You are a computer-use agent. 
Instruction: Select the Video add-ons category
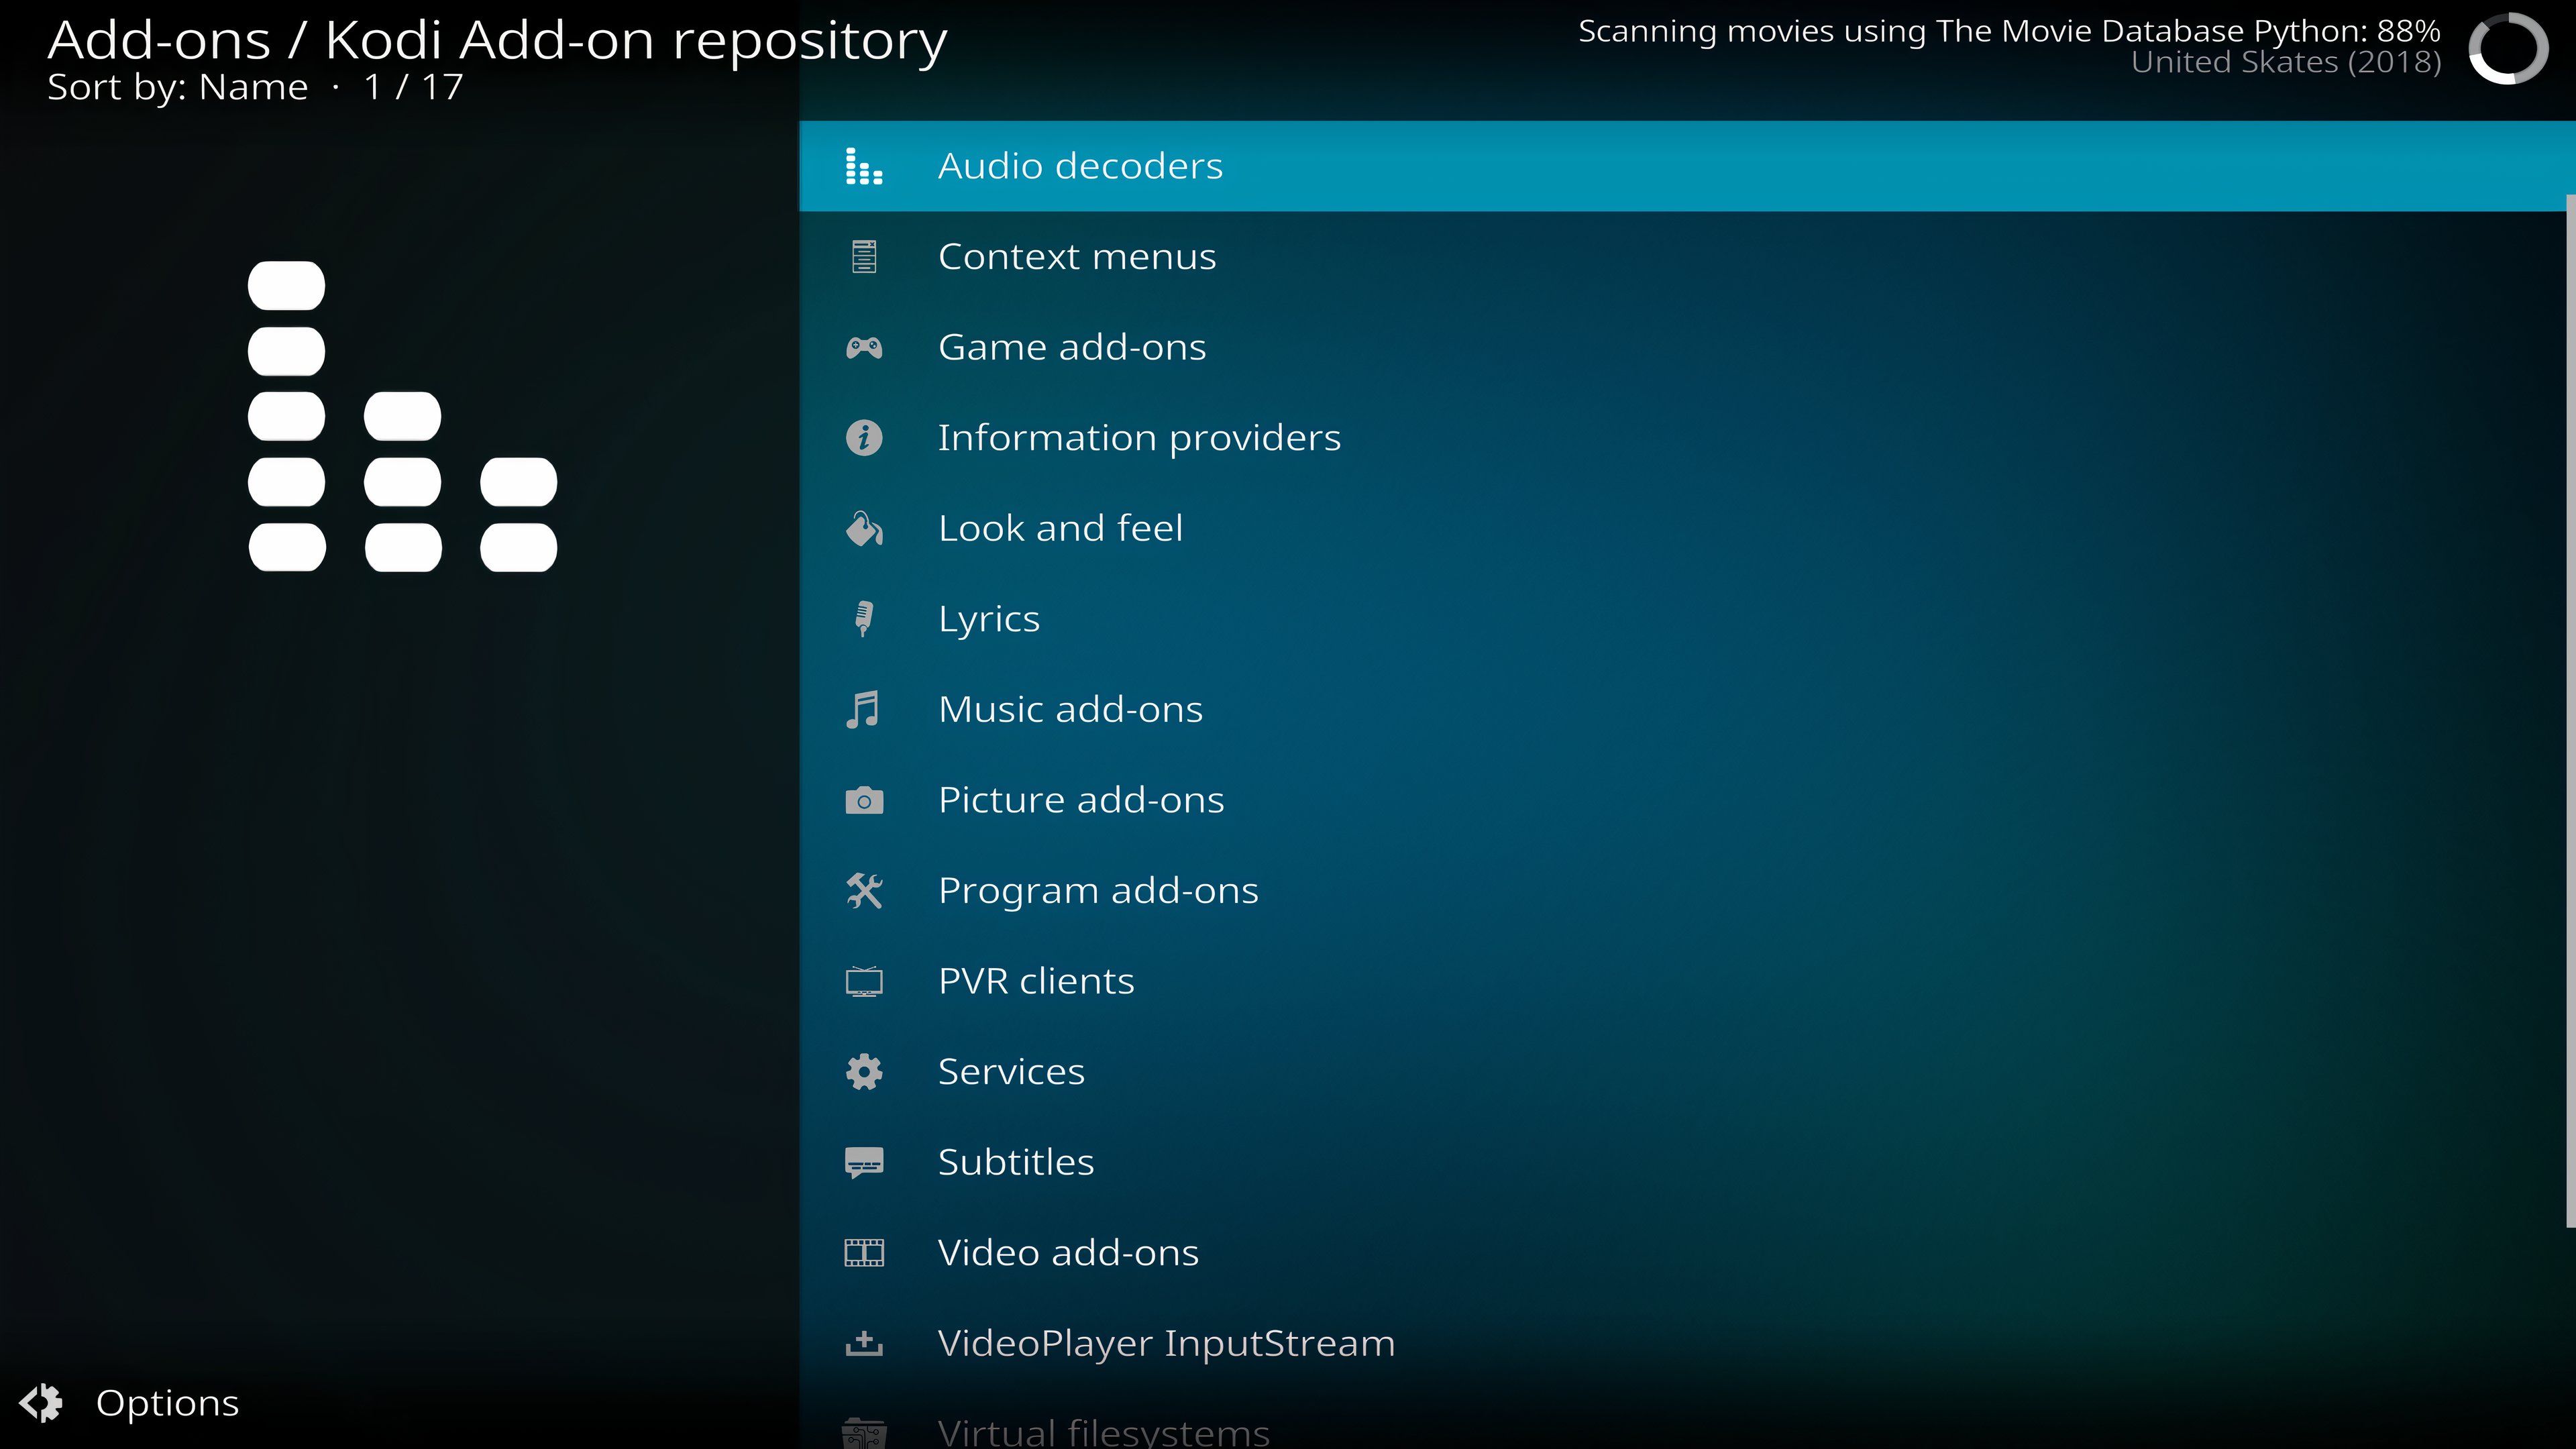(x=1067, y=1251)
